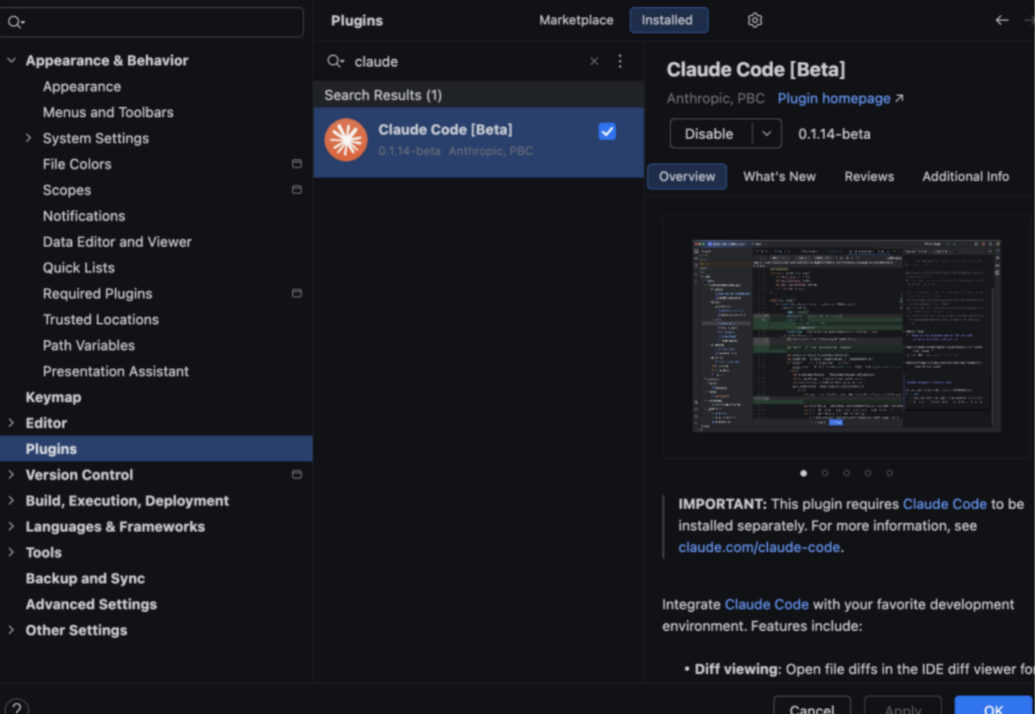
Task: Confirm with the OK button
Action: tap(993, 707)
